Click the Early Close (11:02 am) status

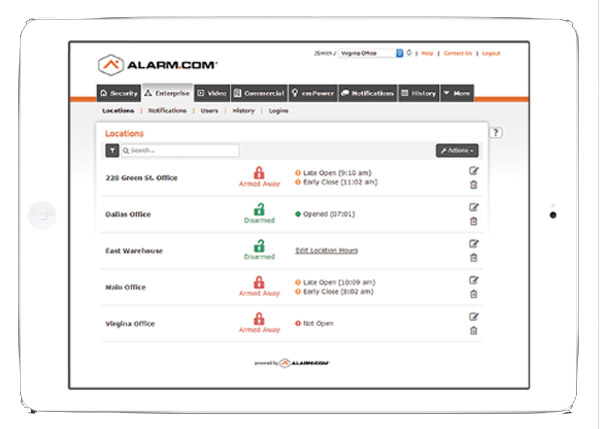tap(336, 182)
